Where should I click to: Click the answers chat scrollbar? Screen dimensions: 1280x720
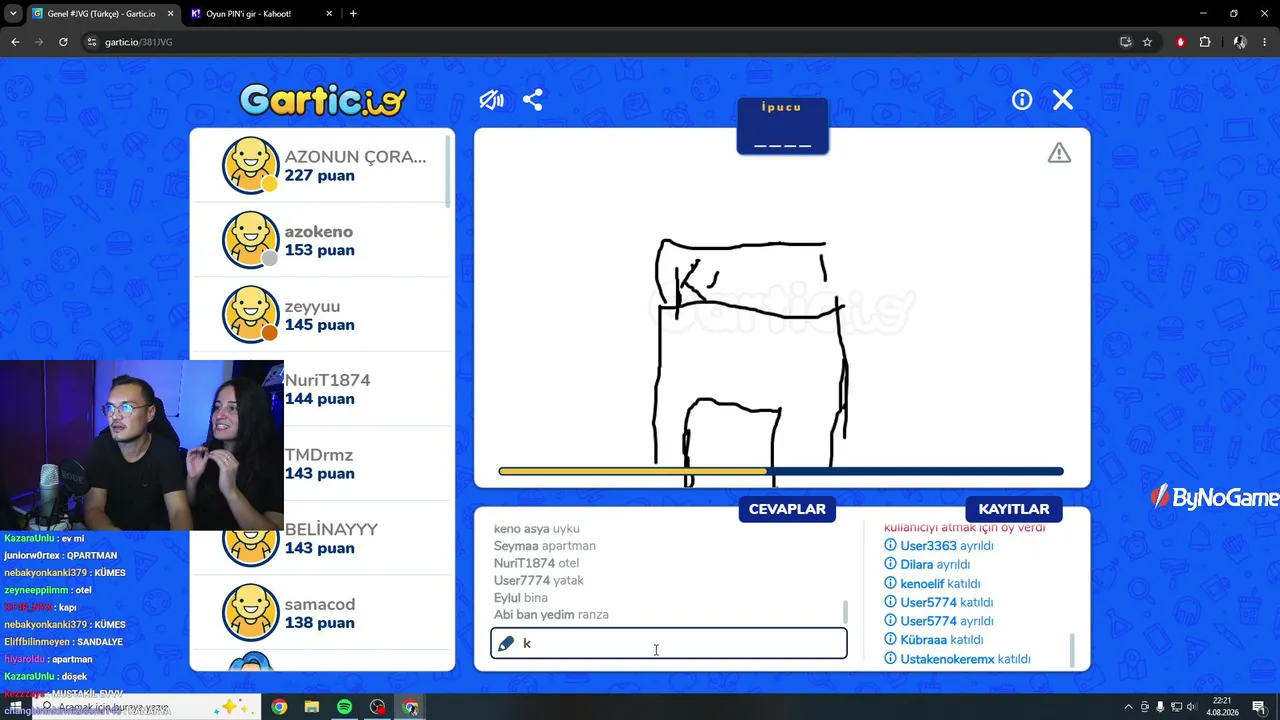click(x=846, y=611)
